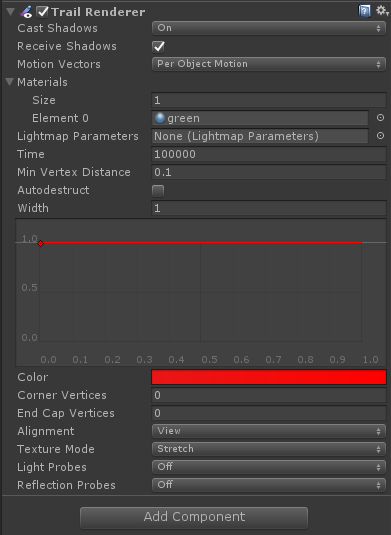Click the Lightmap Parameters label
Viewport: 391px width, 535px height.
(x=78, y=136)
